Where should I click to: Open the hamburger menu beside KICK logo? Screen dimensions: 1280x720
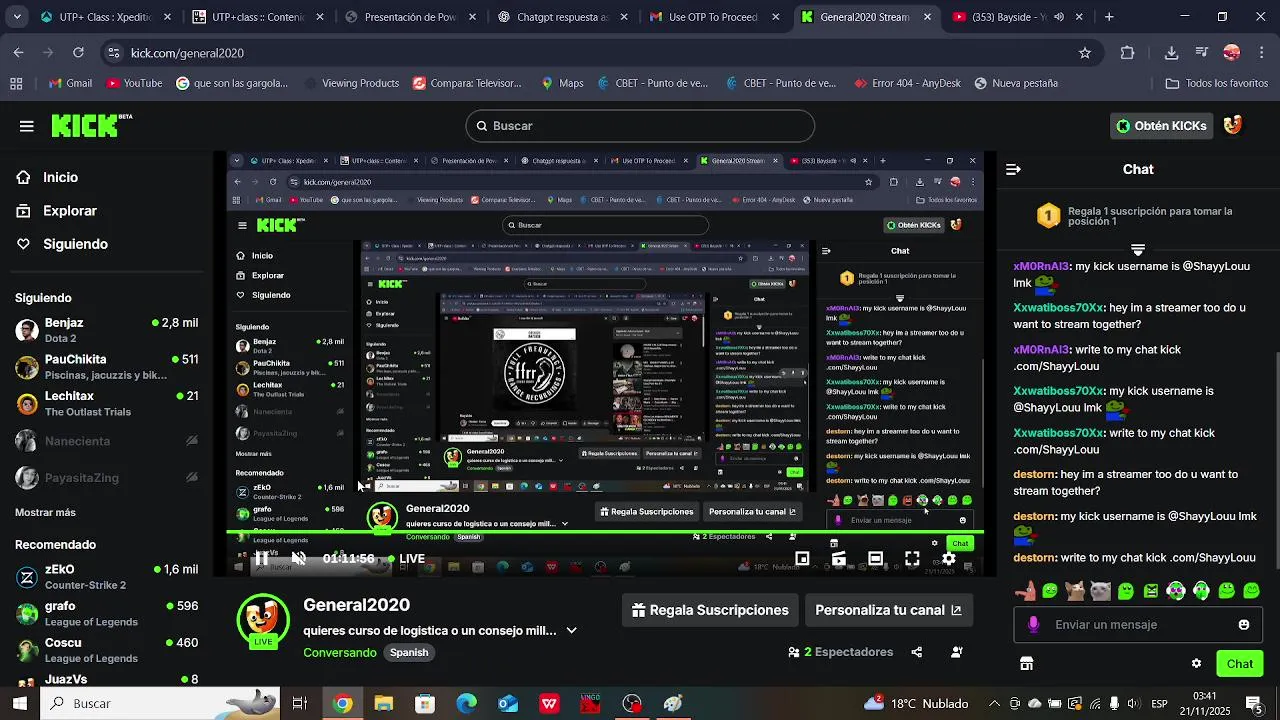point(27,126)
